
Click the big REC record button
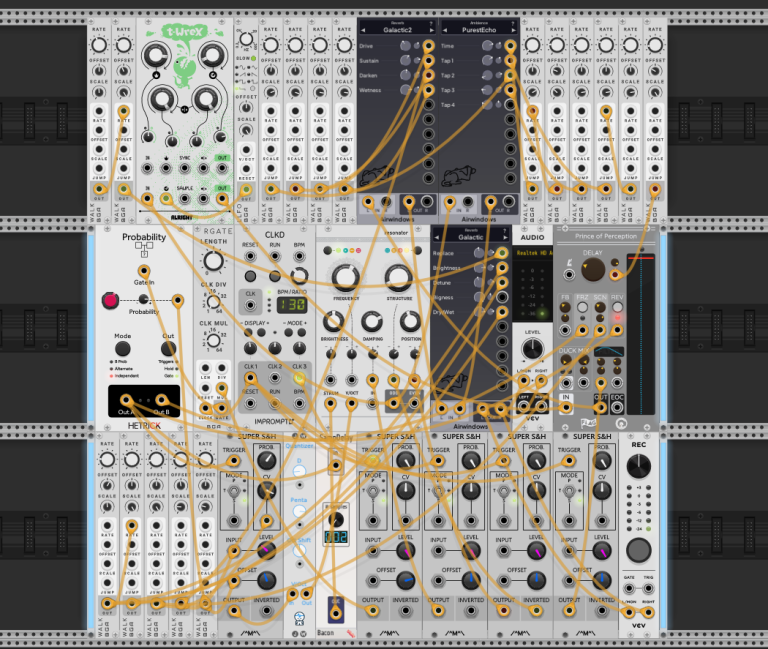click(639, 550)
